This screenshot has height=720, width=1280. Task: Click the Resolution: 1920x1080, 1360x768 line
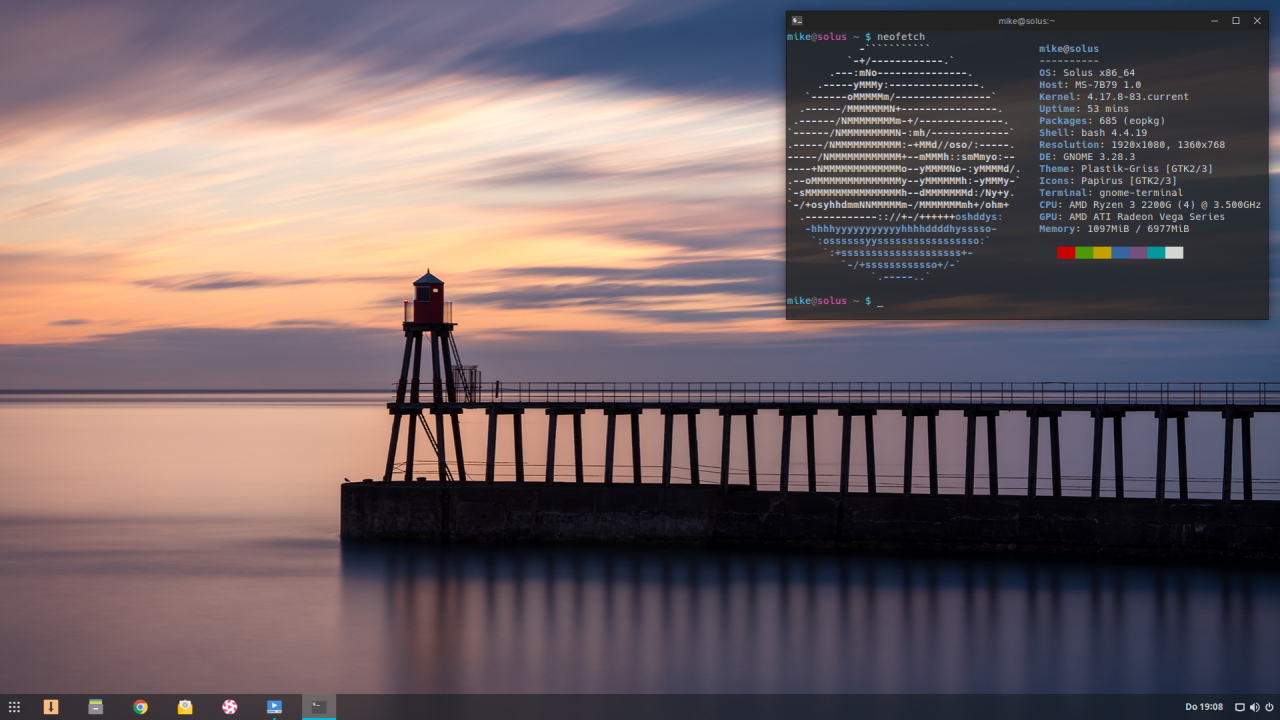click(x=1132, y=145)
